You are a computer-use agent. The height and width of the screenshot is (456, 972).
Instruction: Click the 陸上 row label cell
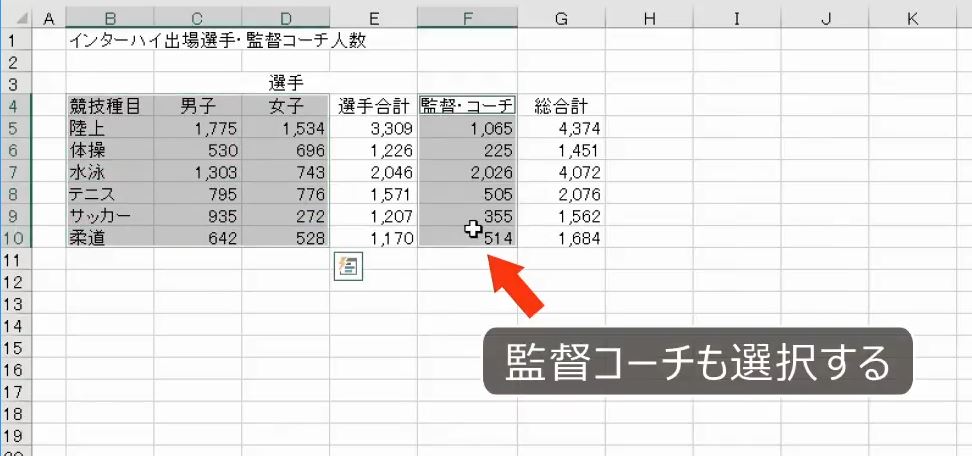click(x=110, y=128)
